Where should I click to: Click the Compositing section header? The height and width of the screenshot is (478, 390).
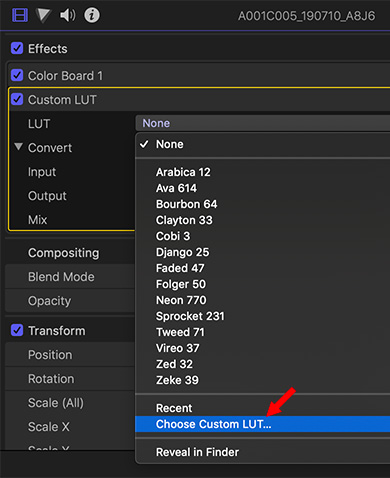point(64,253)
